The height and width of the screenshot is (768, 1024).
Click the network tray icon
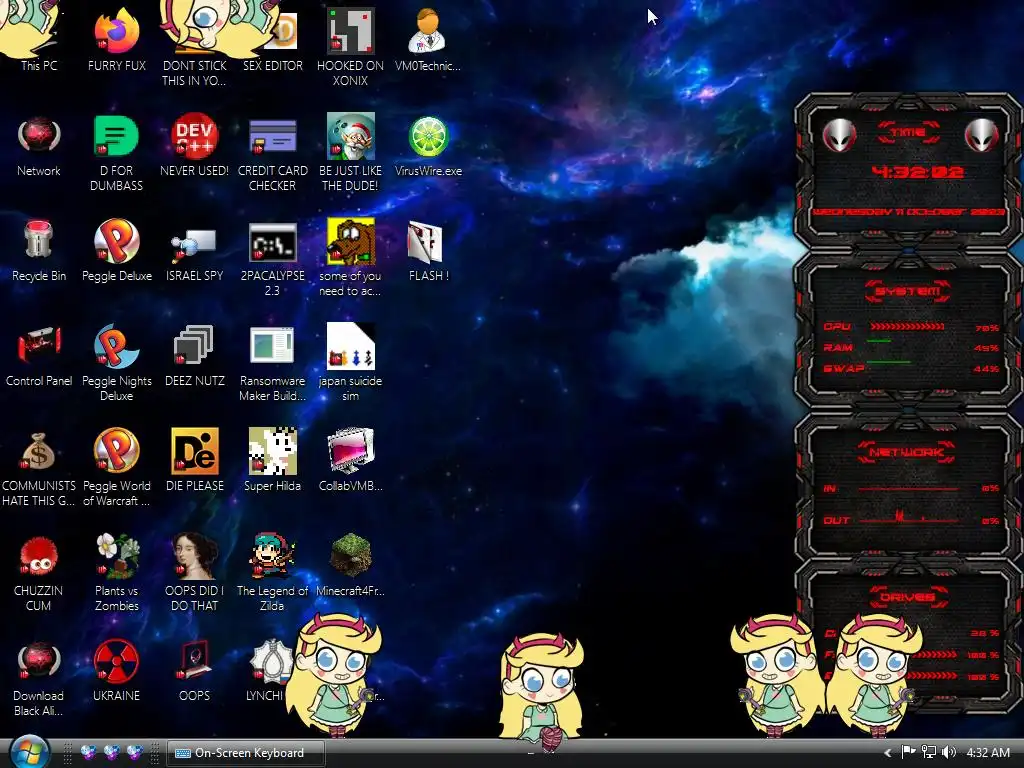click(x=929, y=752)
